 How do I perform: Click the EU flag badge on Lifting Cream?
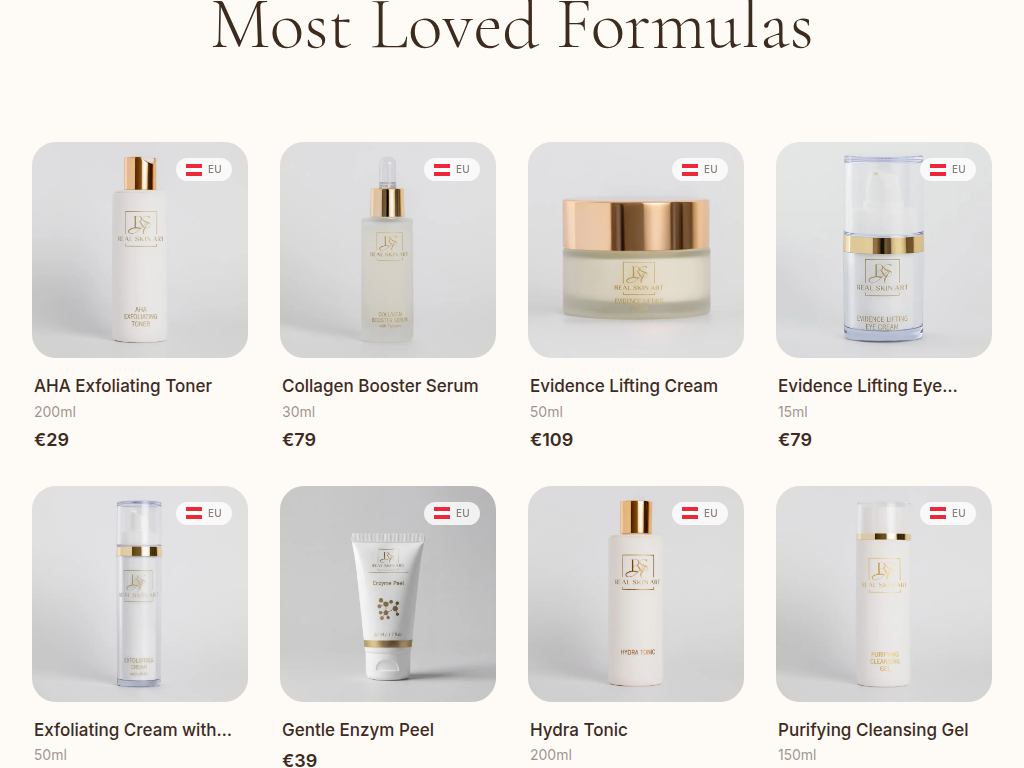click(699, 169)
